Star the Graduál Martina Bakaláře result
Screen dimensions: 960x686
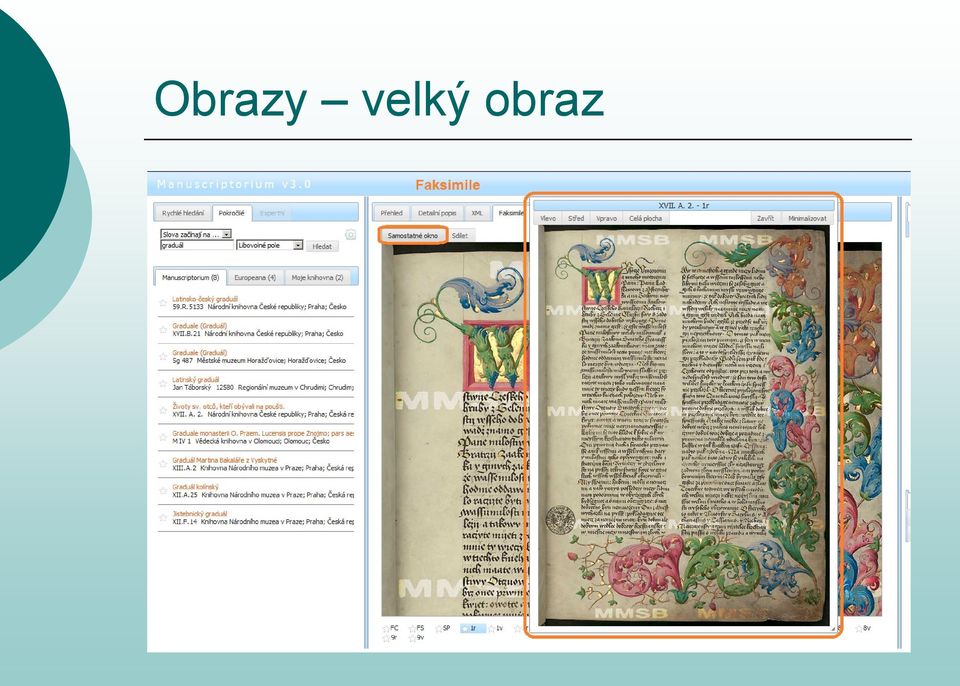click(163, 464)
